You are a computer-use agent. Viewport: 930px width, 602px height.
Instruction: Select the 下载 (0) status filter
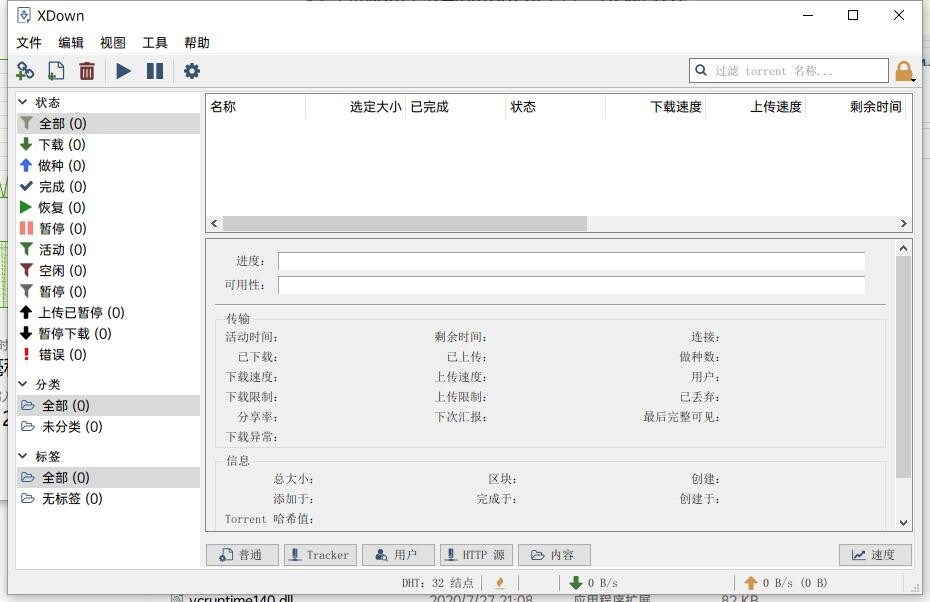pos(61,145)
